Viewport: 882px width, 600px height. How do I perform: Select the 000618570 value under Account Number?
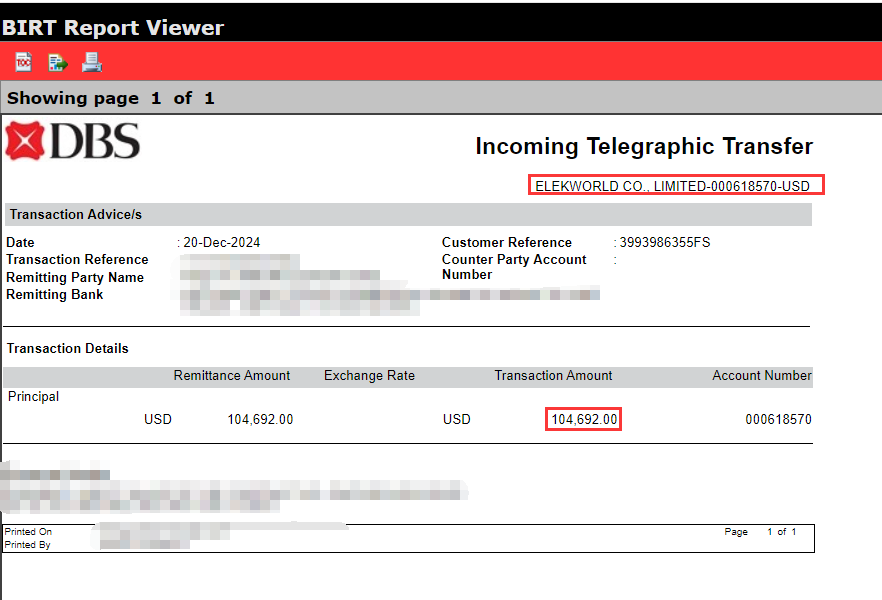point(778,419)
